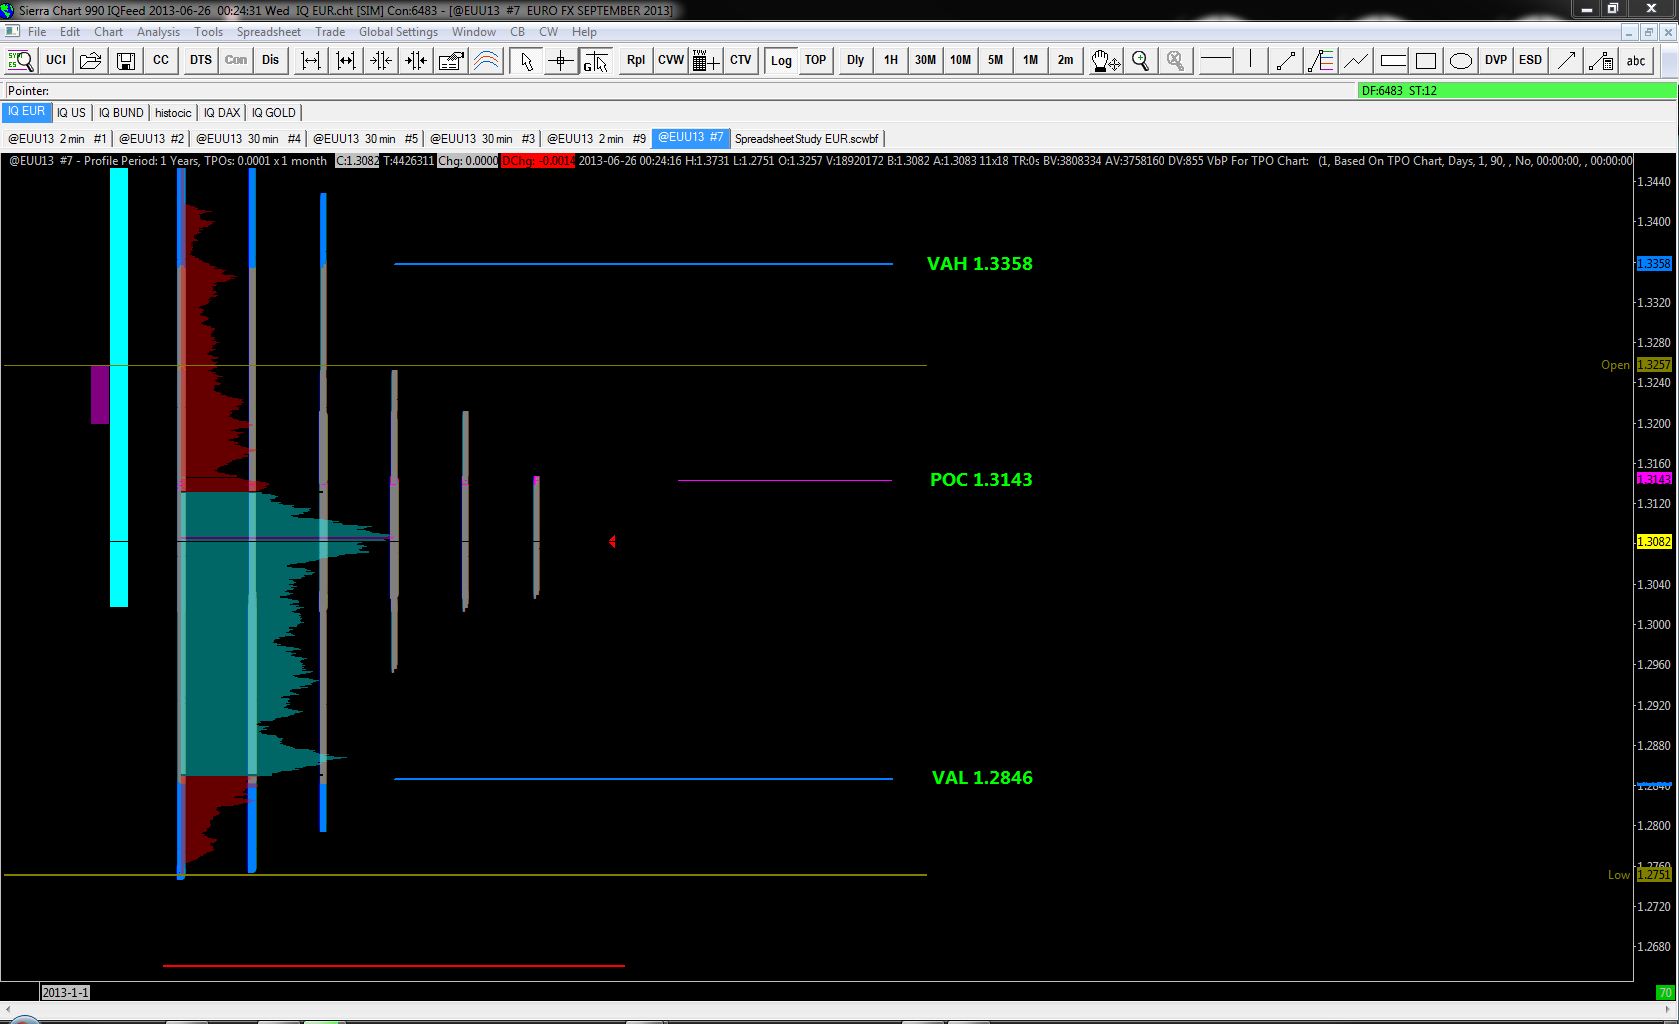The width and height of the screenshot is (1679, 1024).
Task: Switch chart to 1H timeframe
Action: 891,60
